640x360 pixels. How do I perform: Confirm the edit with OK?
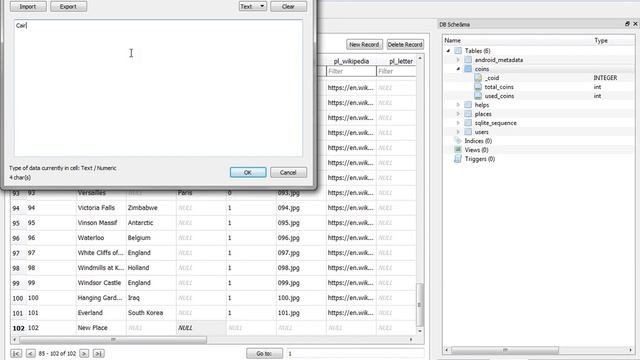coord(248,172)
